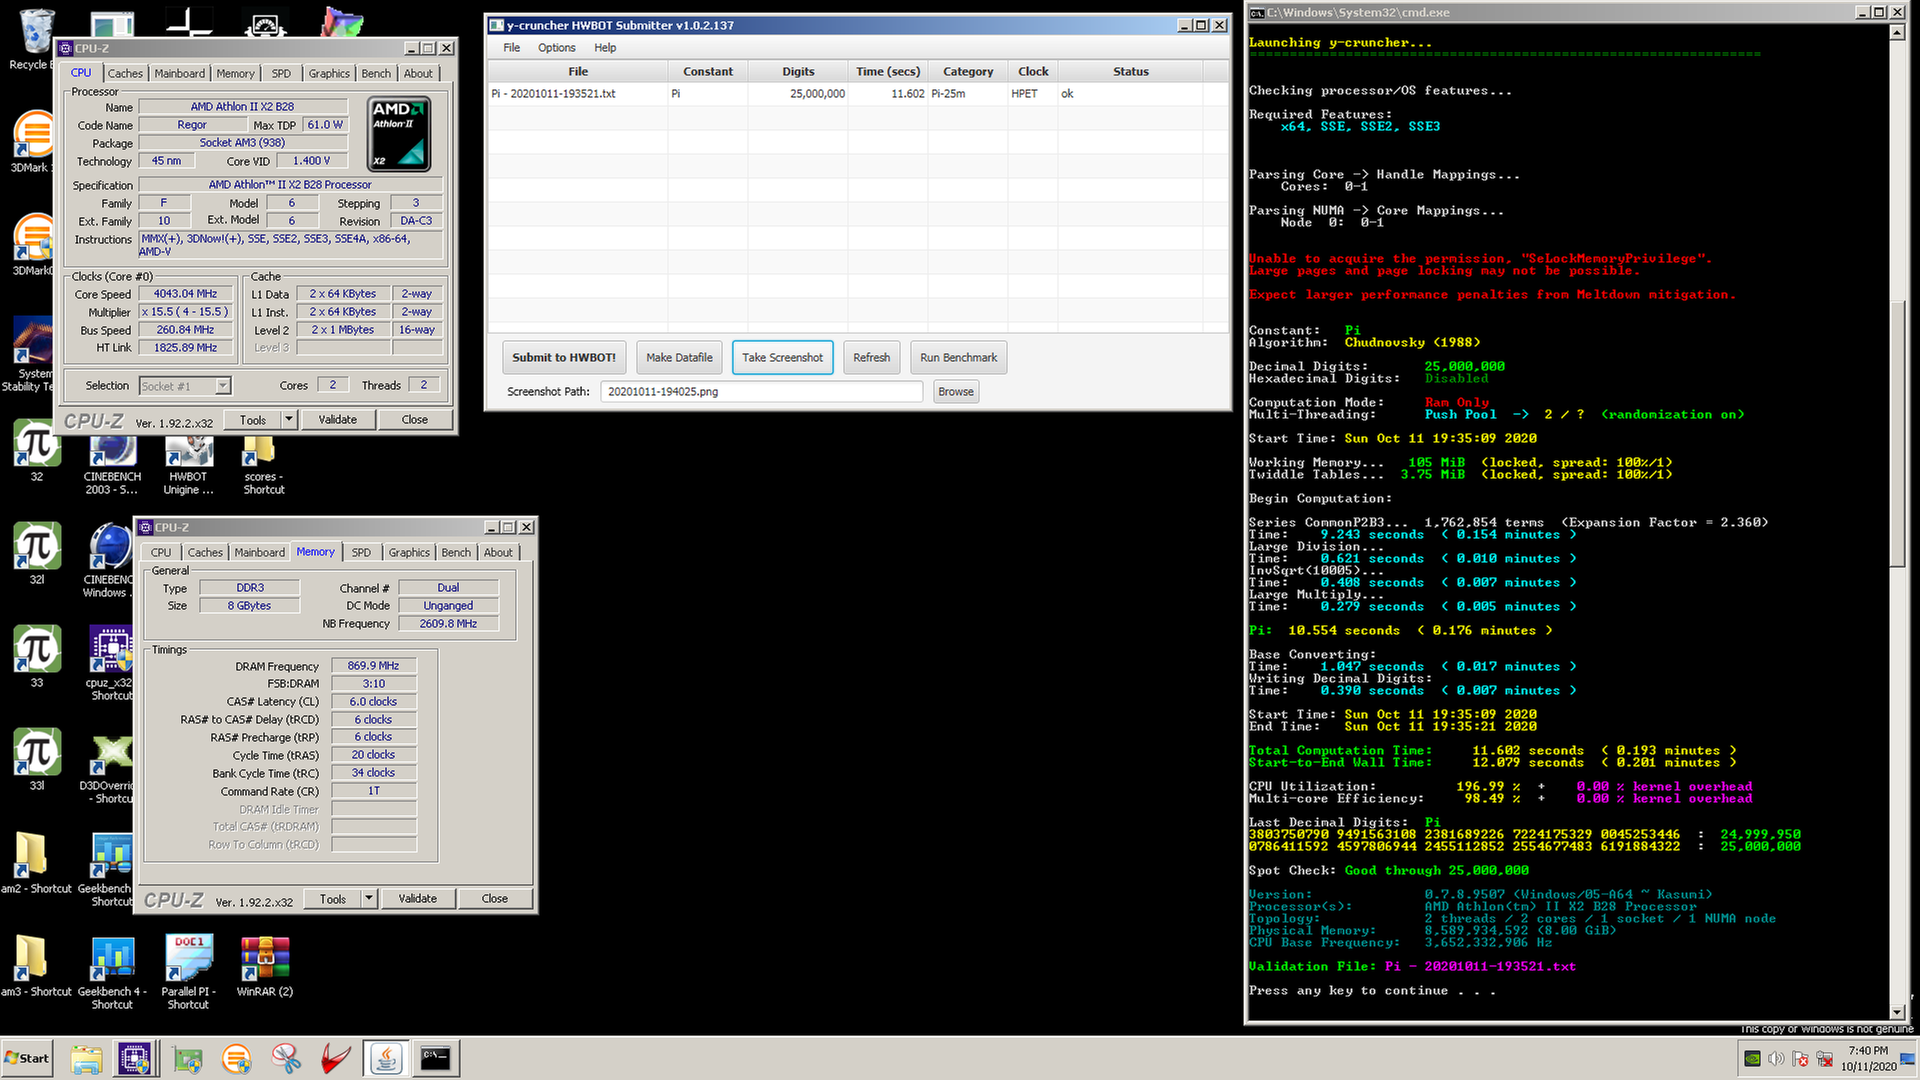Click the Run Benchmark button
Screen dimensions: 1920x1080
[958, 358]
